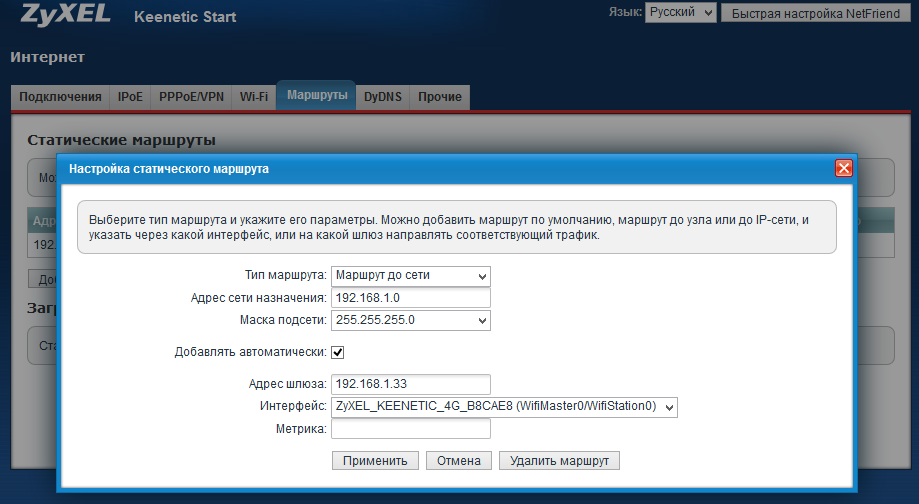The width and height of the screenshot is (919, 504).
Task: Open the "Язык" language selector
Action: point(681,13)
